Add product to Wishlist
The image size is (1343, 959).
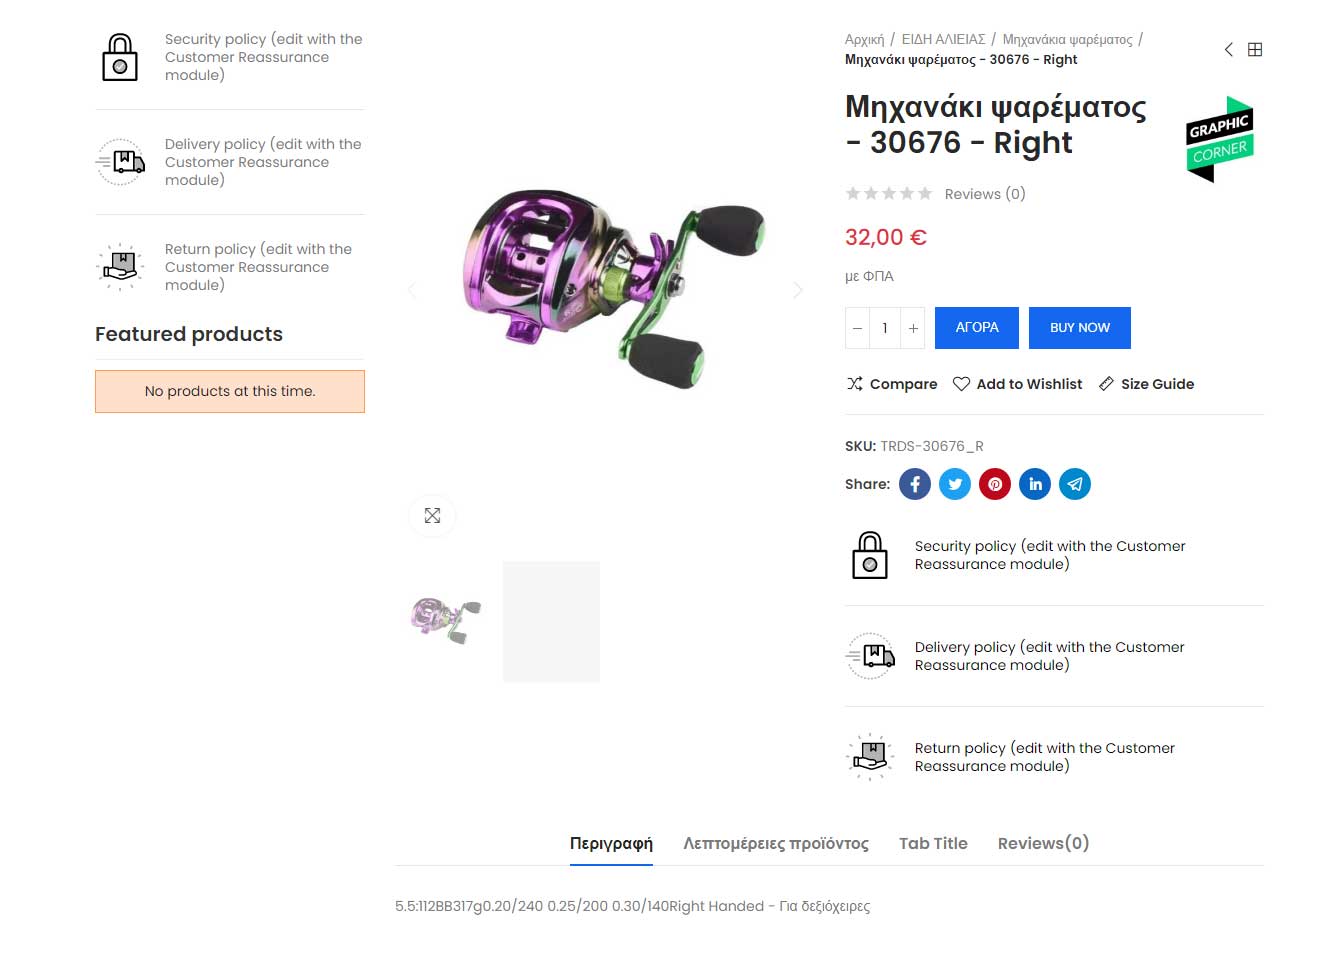coord(1018,384)
